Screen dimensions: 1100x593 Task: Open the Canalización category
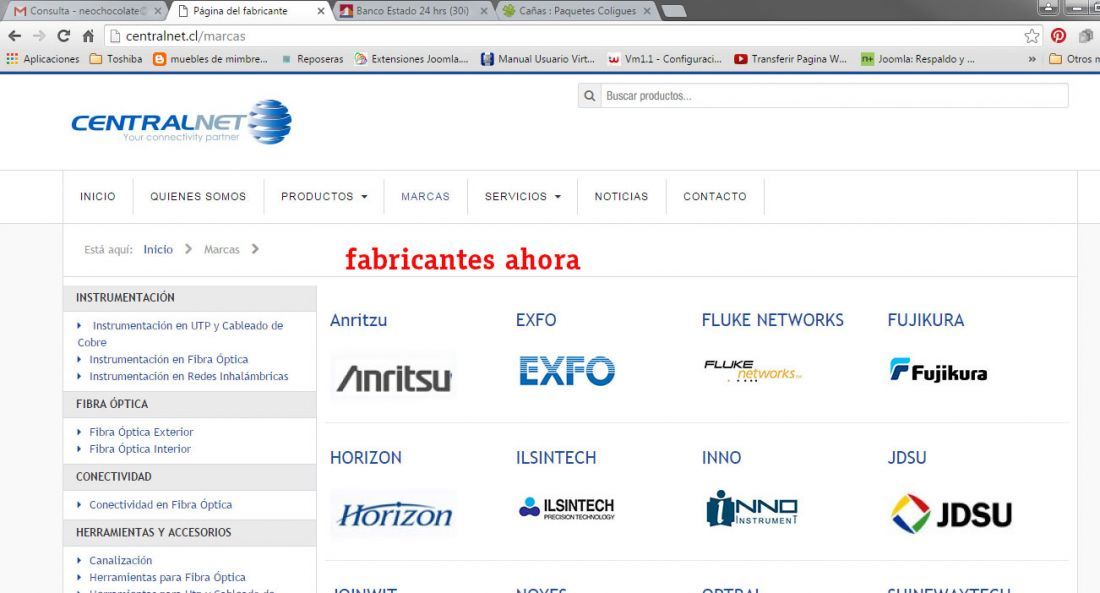tap(121, 560)
